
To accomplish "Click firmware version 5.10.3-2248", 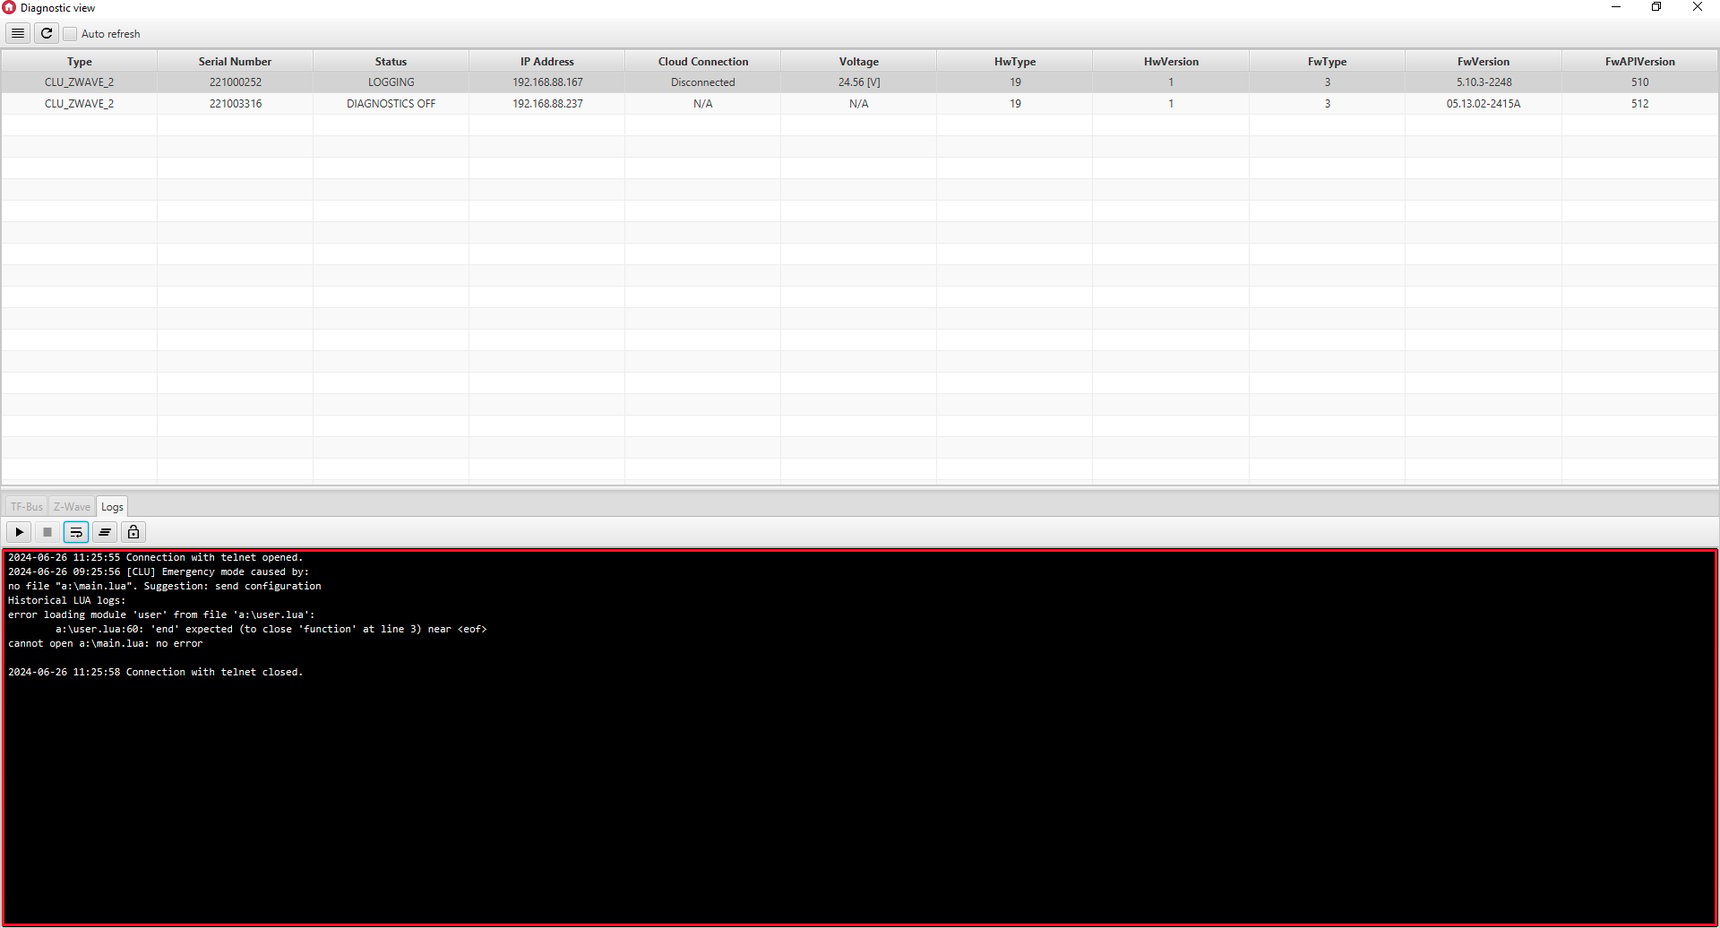I will [1483, 82].
